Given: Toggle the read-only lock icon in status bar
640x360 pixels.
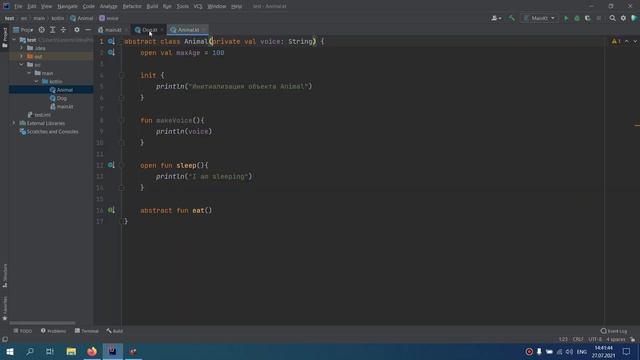Looking at the screenshot, I should point(633,339).
